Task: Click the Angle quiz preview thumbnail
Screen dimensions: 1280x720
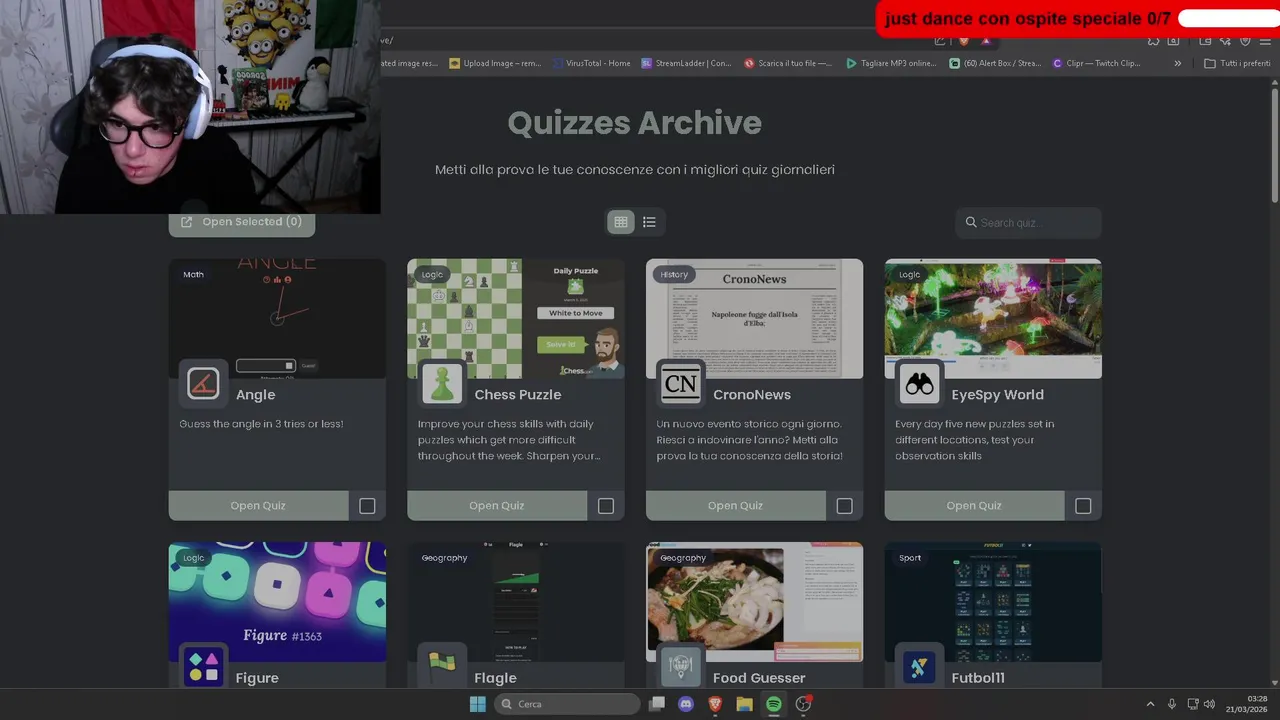Action: (x=277, y=319)
